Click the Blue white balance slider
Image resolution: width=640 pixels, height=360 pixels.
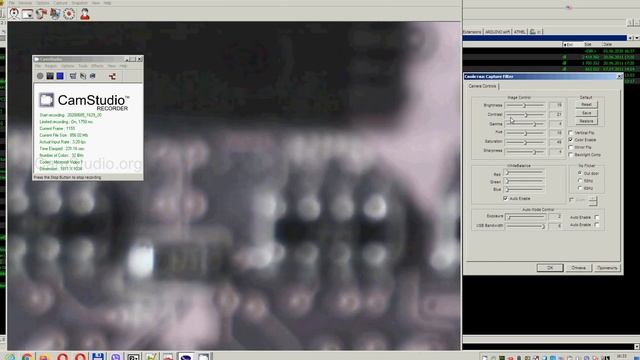(524, 189)
